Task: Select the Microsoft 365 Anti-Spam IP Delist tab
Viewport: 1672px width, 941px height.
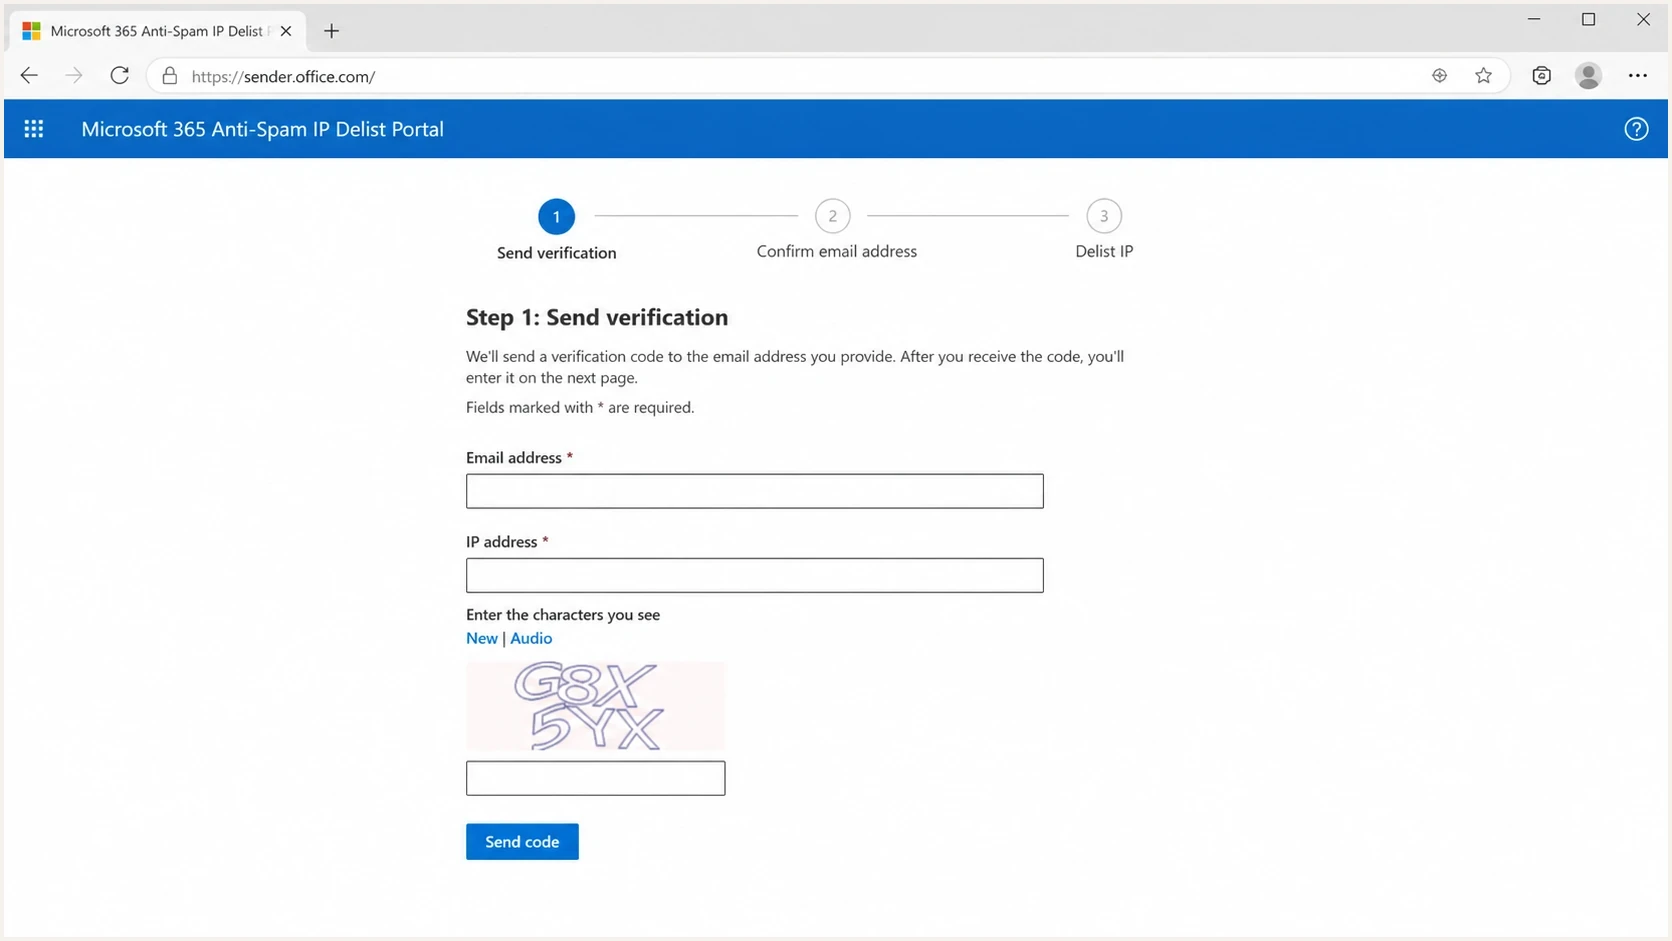Action: pos(156,31)
